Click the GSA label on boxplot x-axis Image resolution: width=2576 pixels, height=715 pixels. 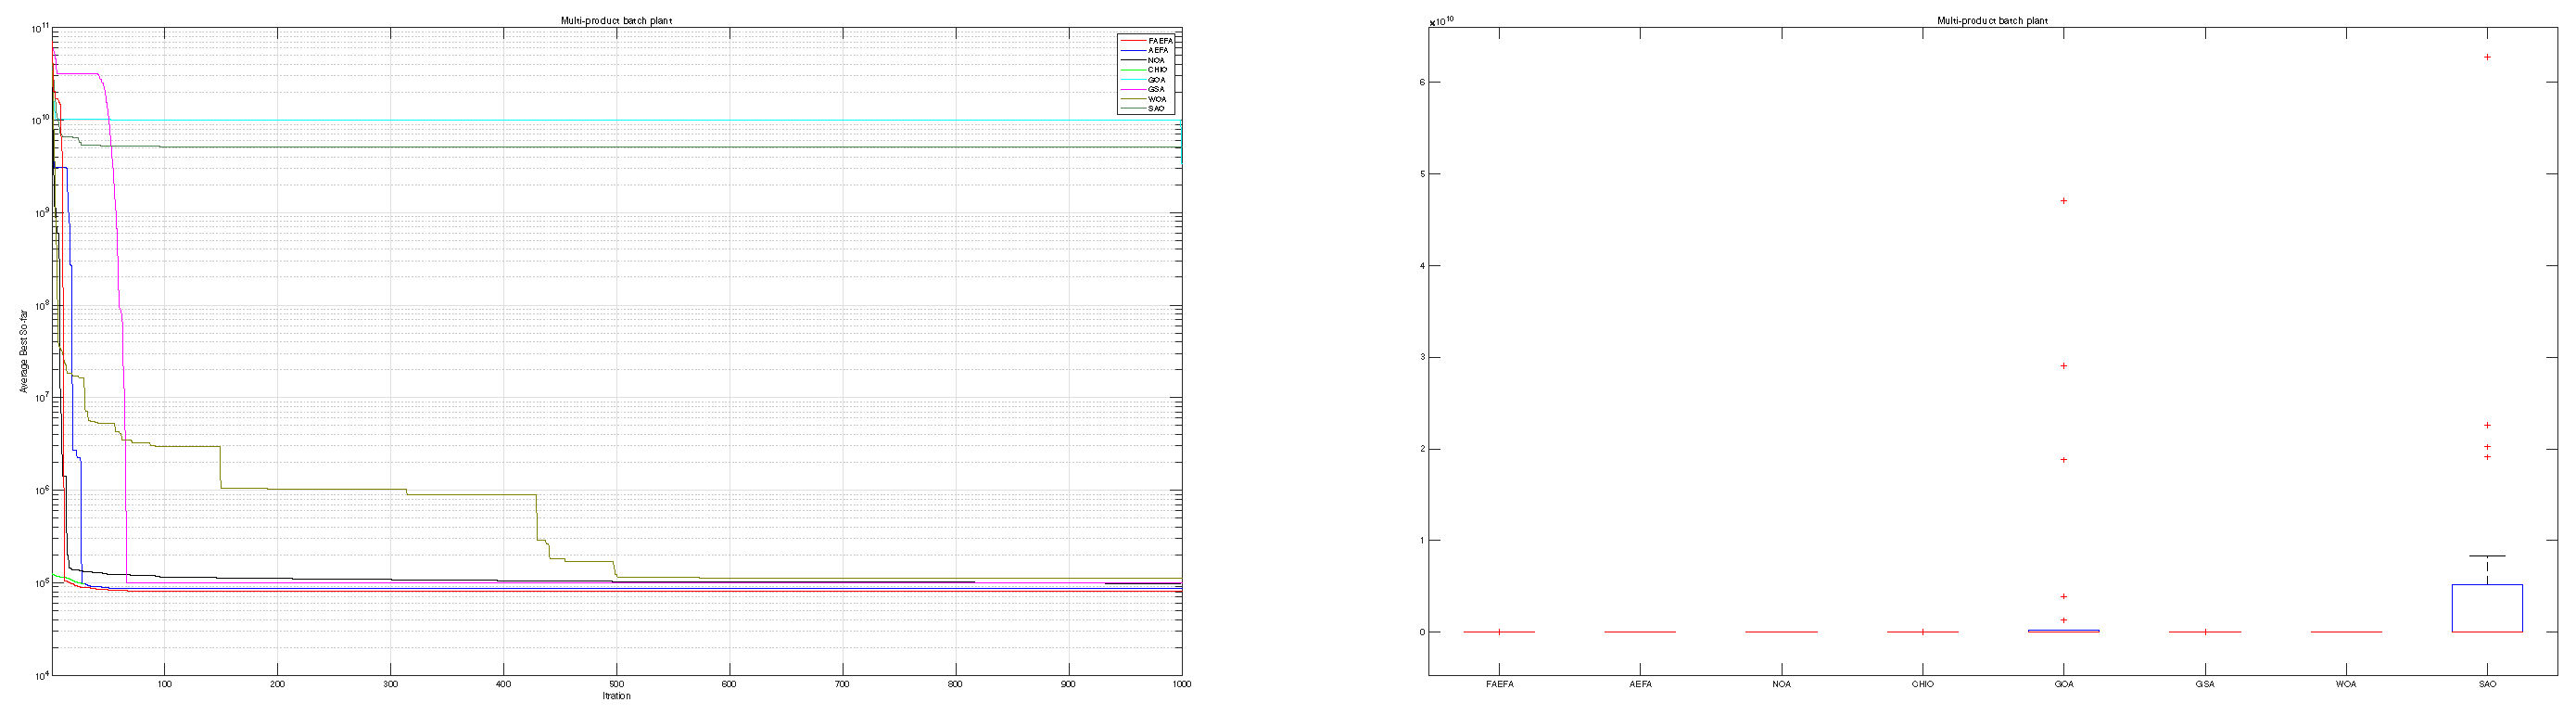(2204, 684)
